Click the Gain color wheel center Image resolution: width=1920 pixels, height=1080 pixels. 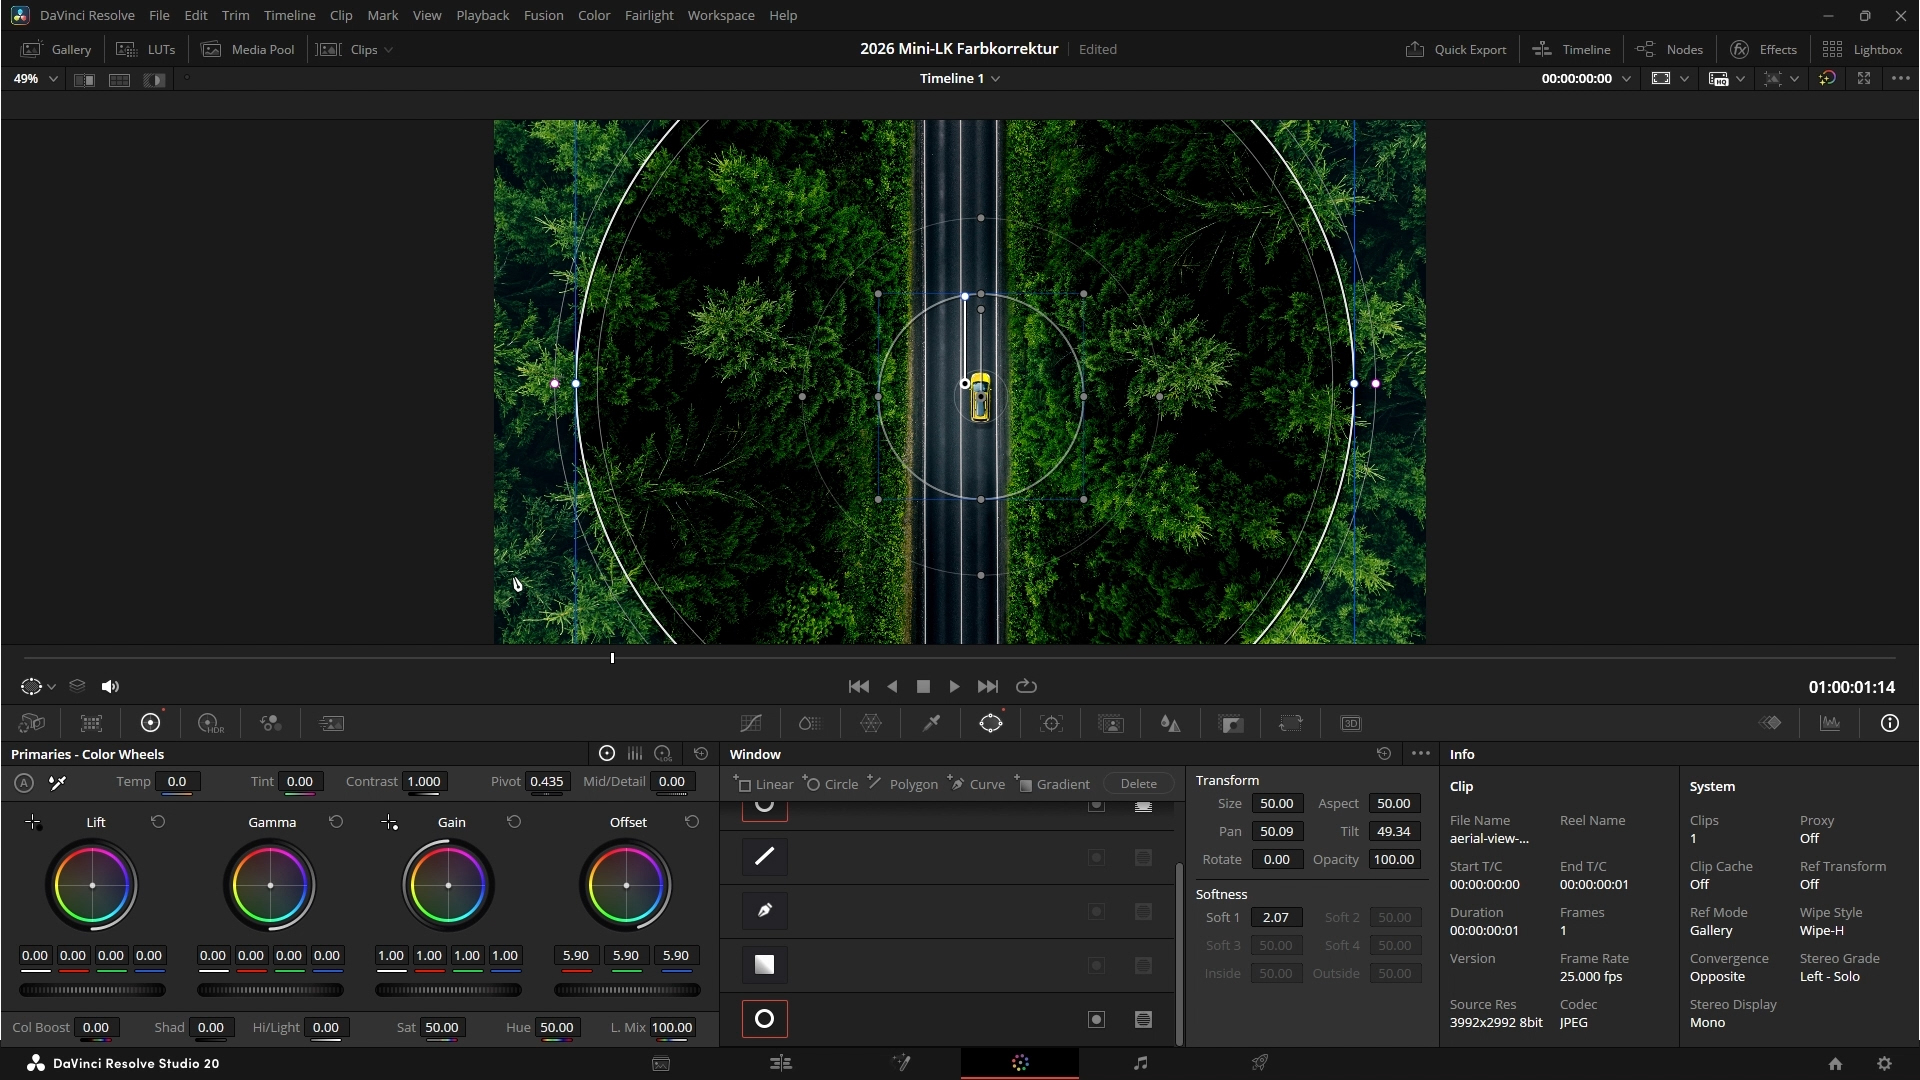click(448, 885)
